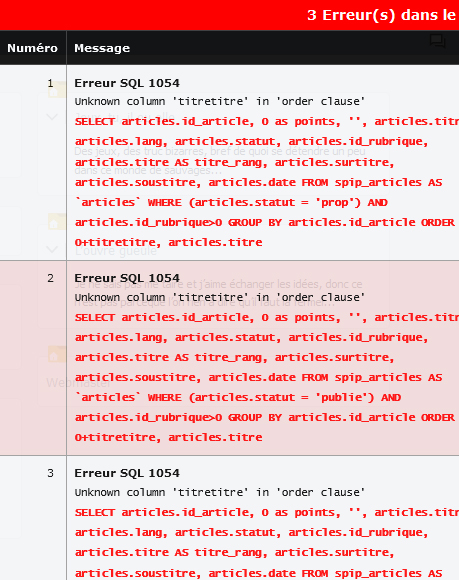This screenshot has width=459, height=580.
Task: Open the second Erreur SQL 1054 title
Action: coord(127,278)
